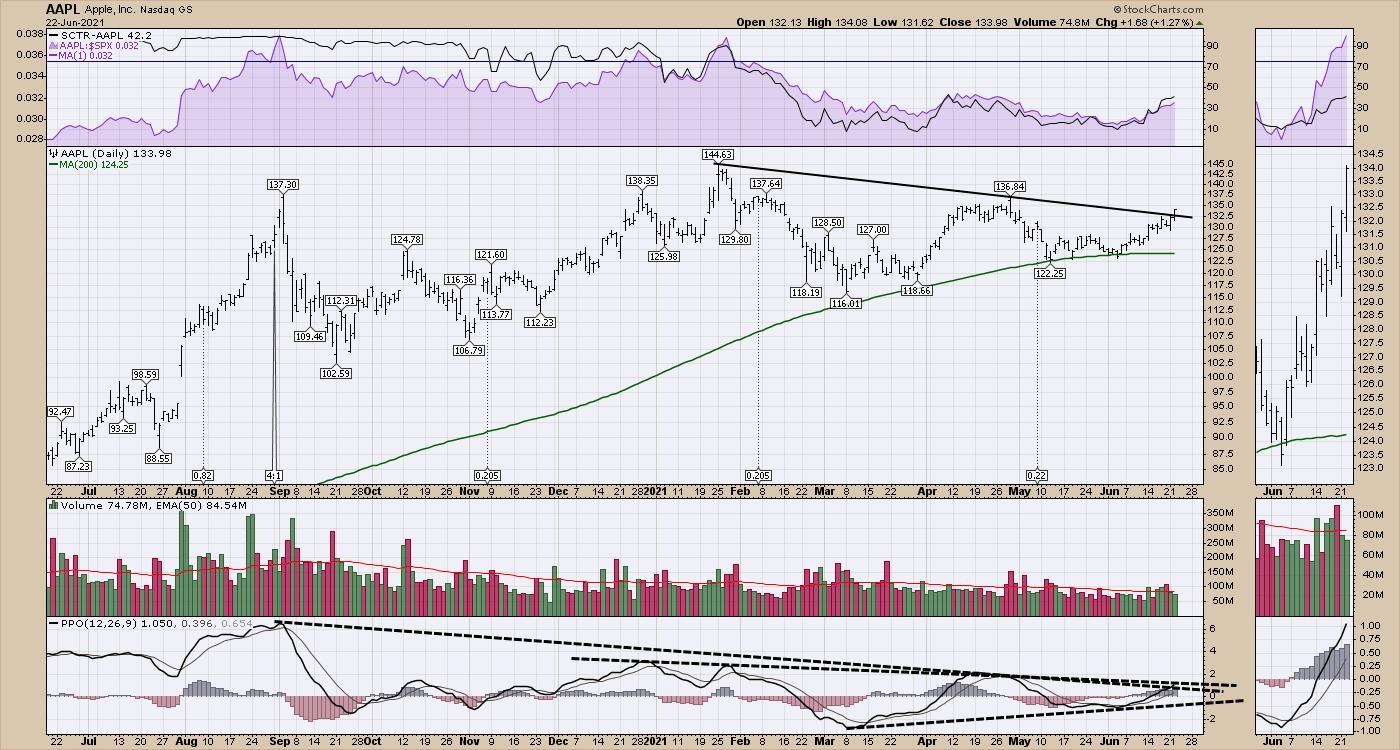The width and height of the screenshot is (1400, 750).
Task: Click the 93.25 price label
Action: click(x=122, y=428)
